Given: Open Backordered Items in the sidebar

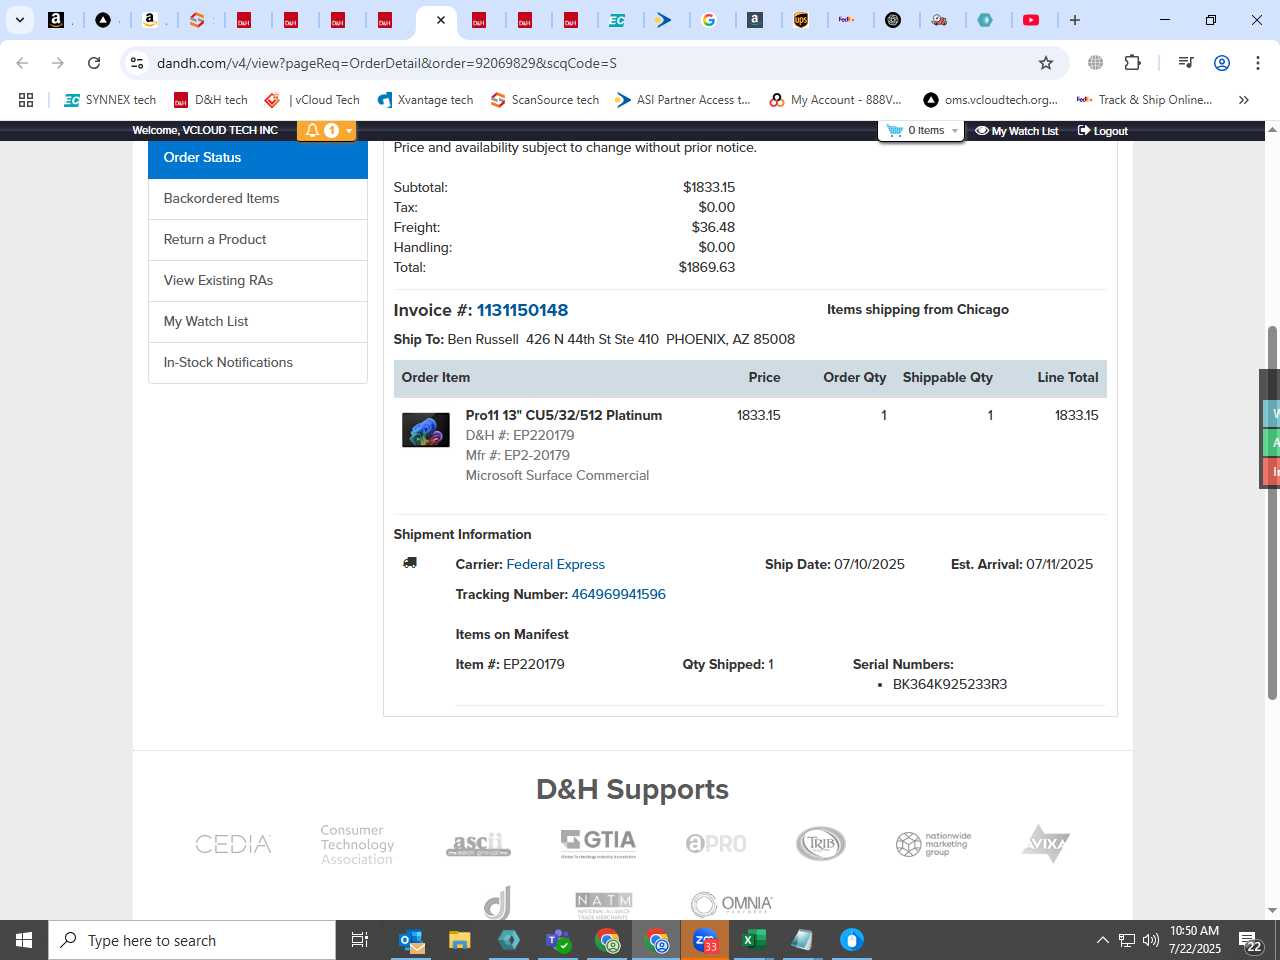Looking at the screenshot, I should pyautogui.click(x=258, y=199).
